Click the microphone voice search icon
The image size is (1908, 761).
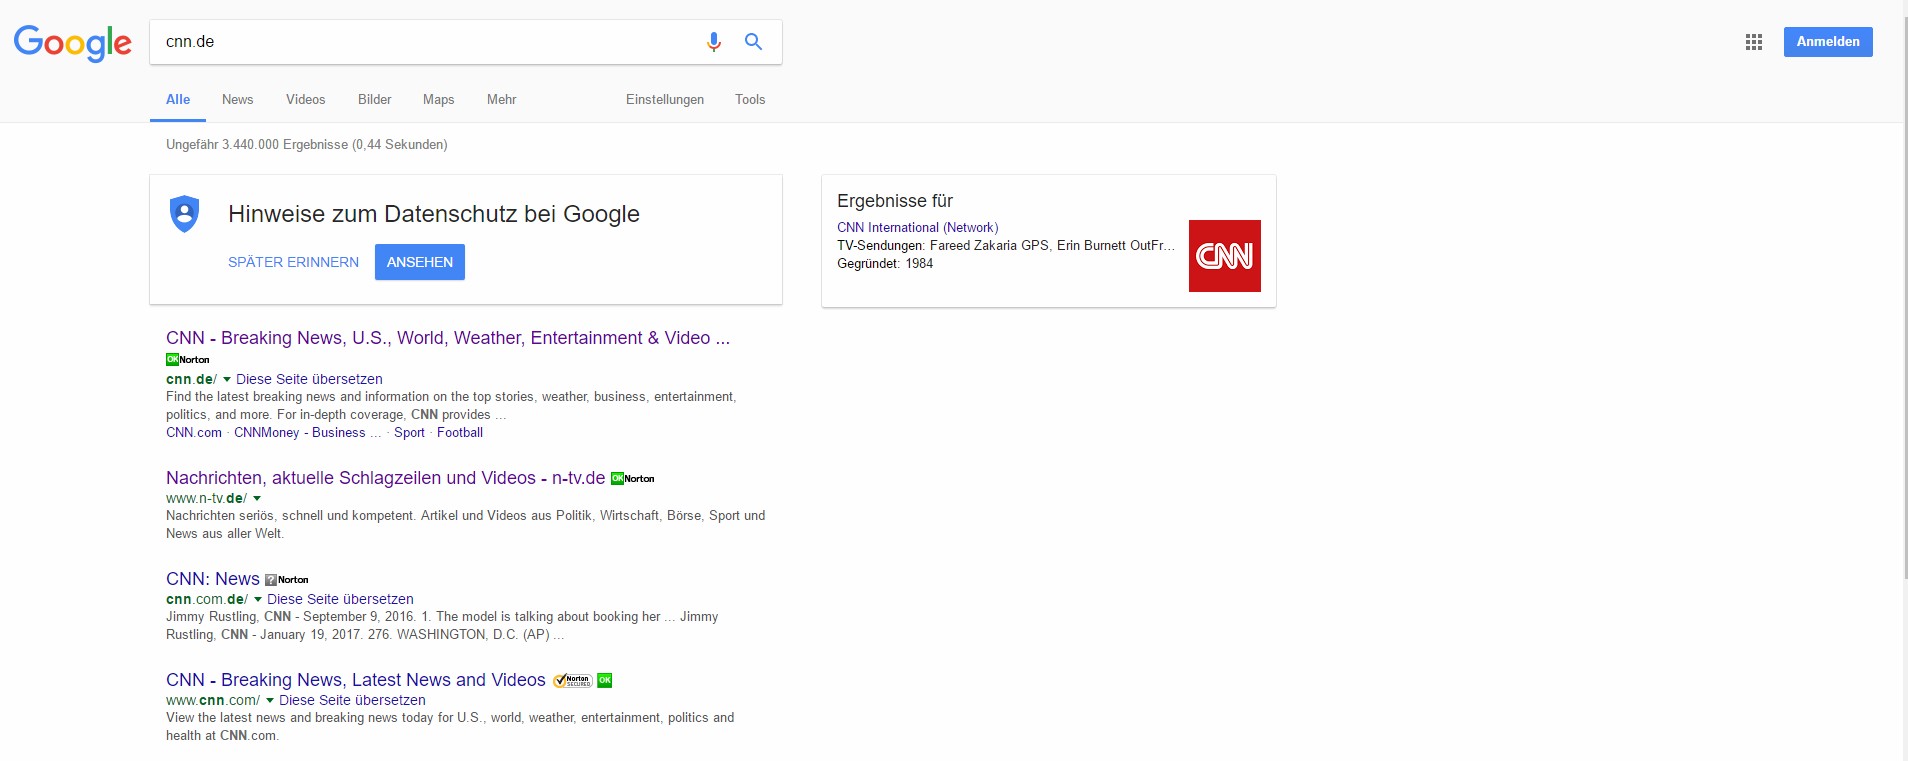713,42
